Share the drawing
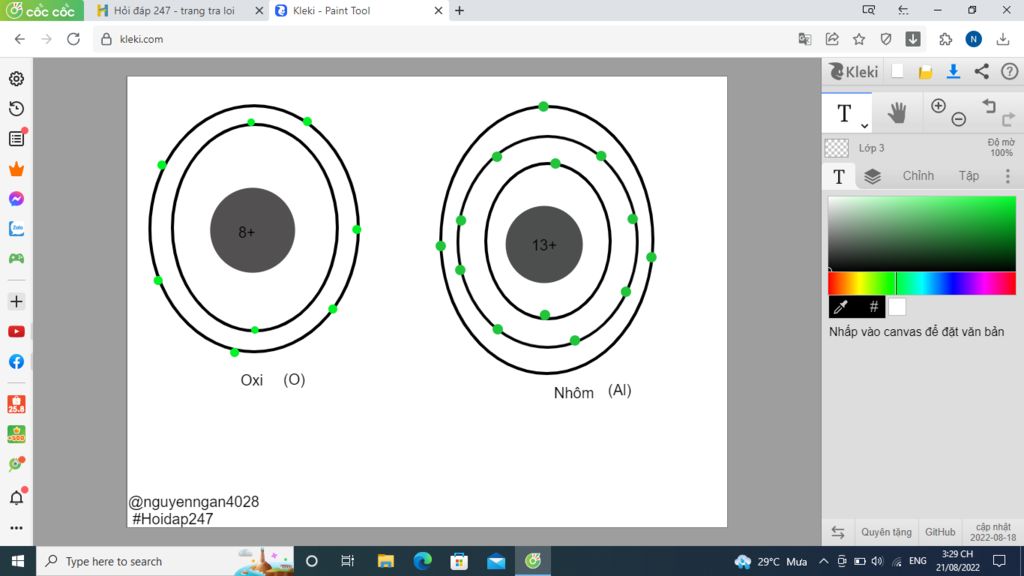Image resolution: width=1024 pixels, height=576 pixels. [982, 71]
